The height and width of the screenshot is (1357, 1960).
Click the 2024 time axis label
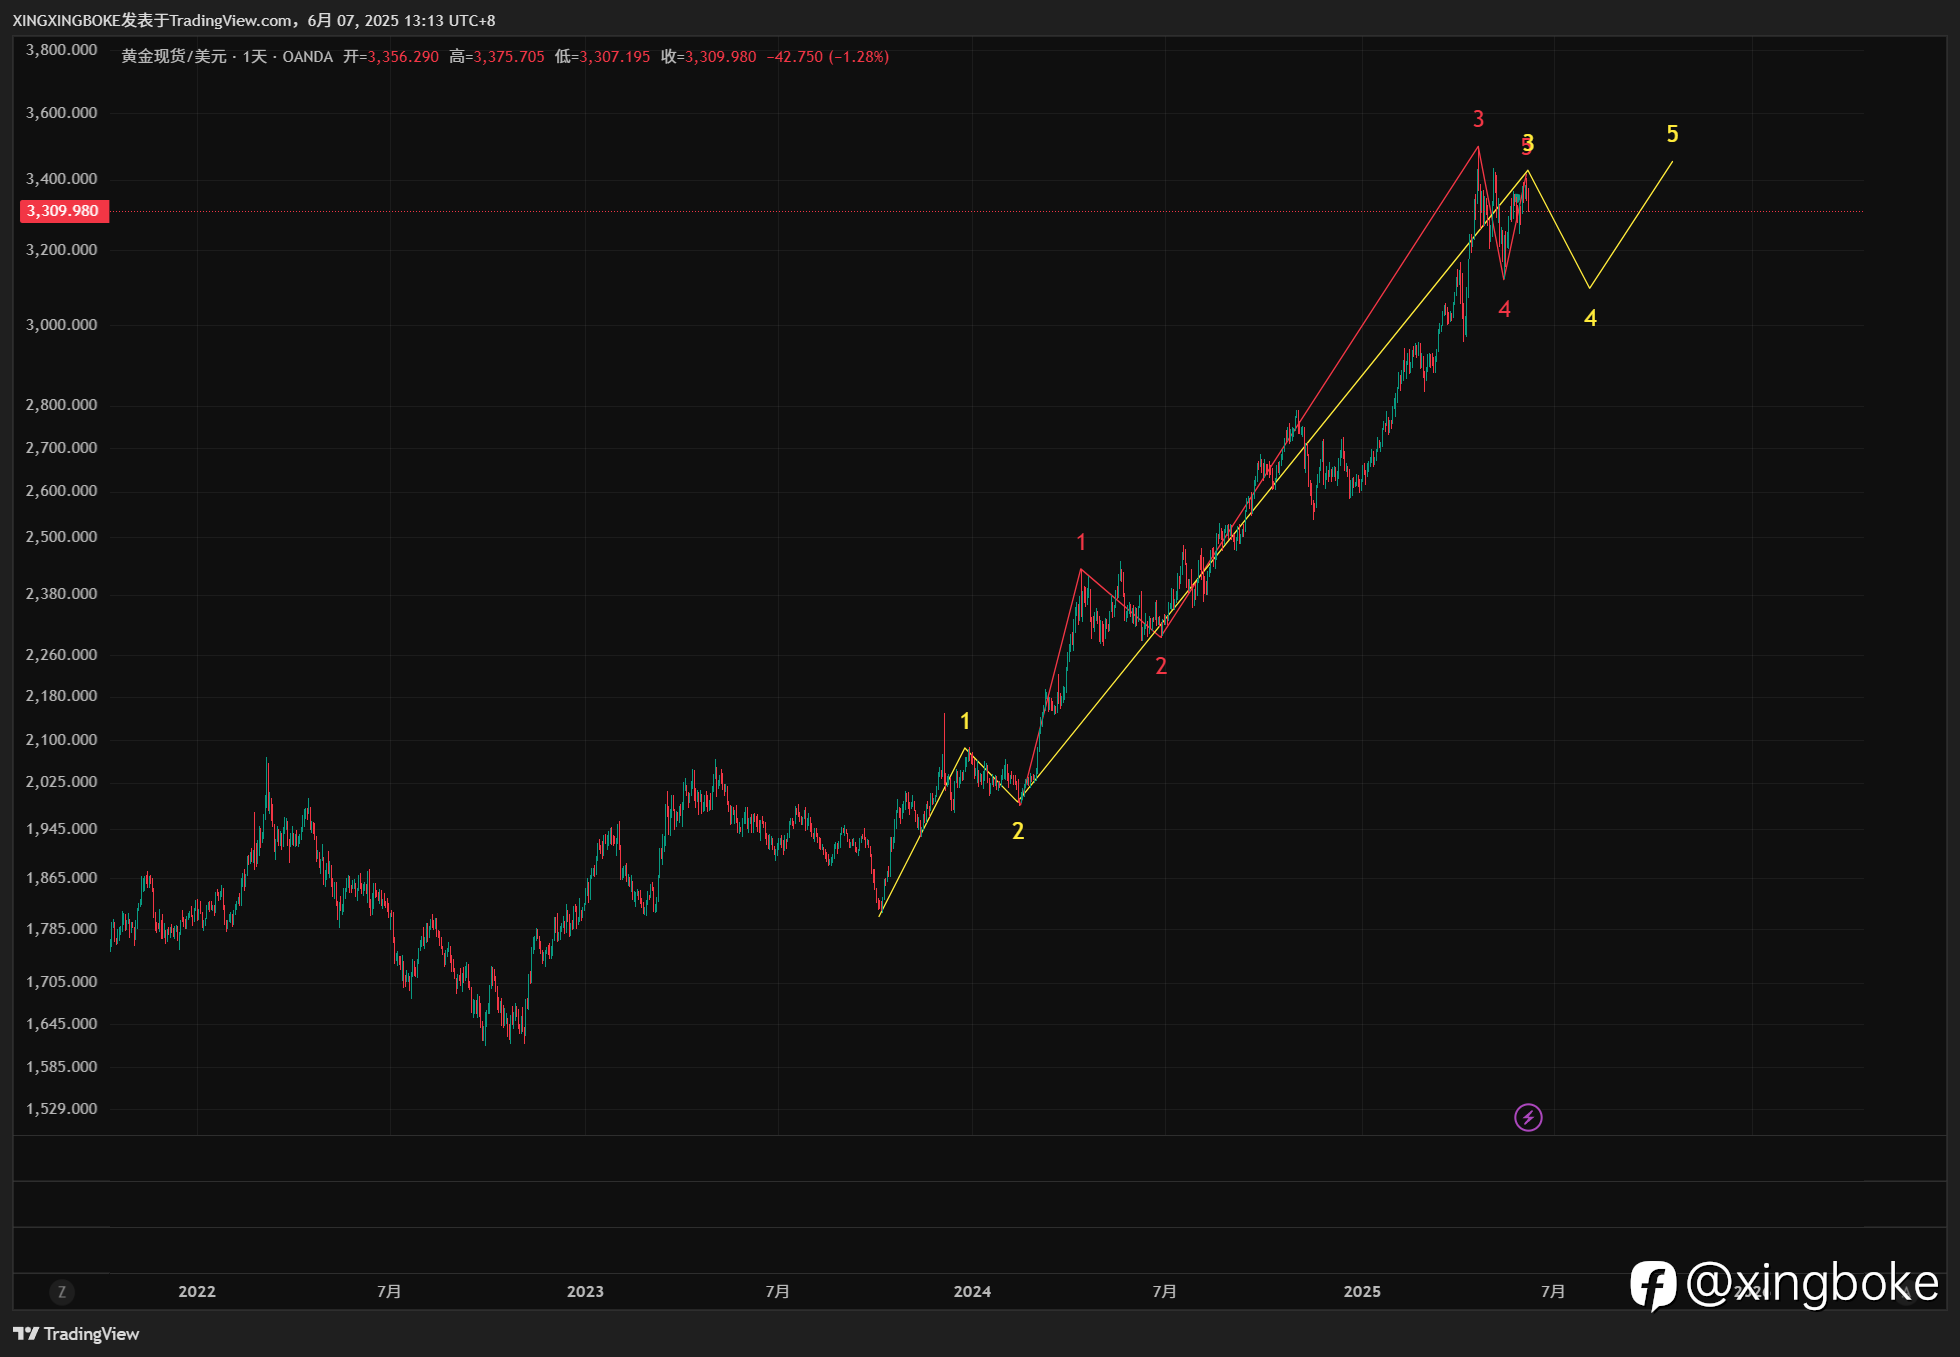(x=972, y=1291)
